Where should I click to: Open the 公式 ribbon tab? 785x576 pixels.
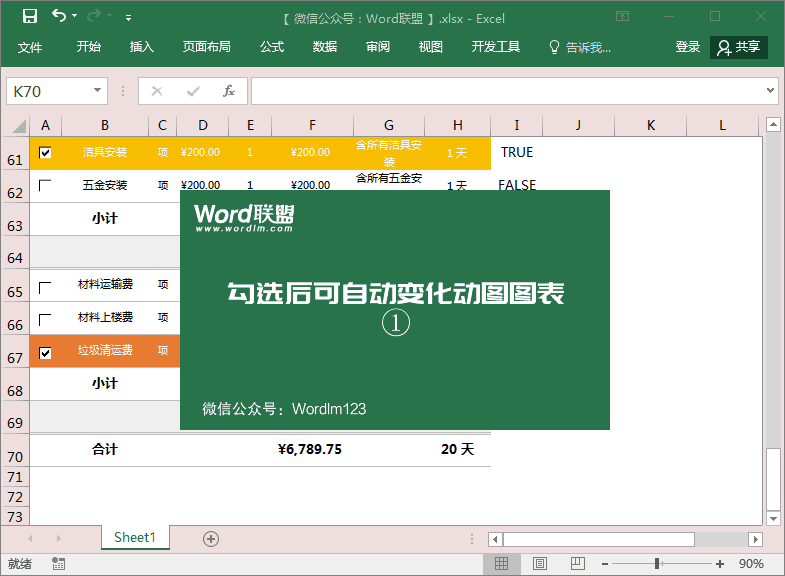click(x=272, y=47)
